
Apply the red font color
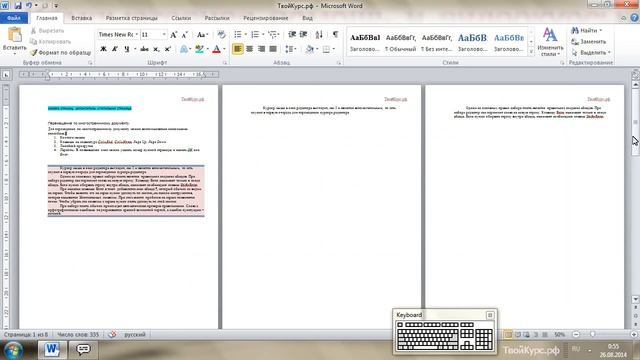217,49
